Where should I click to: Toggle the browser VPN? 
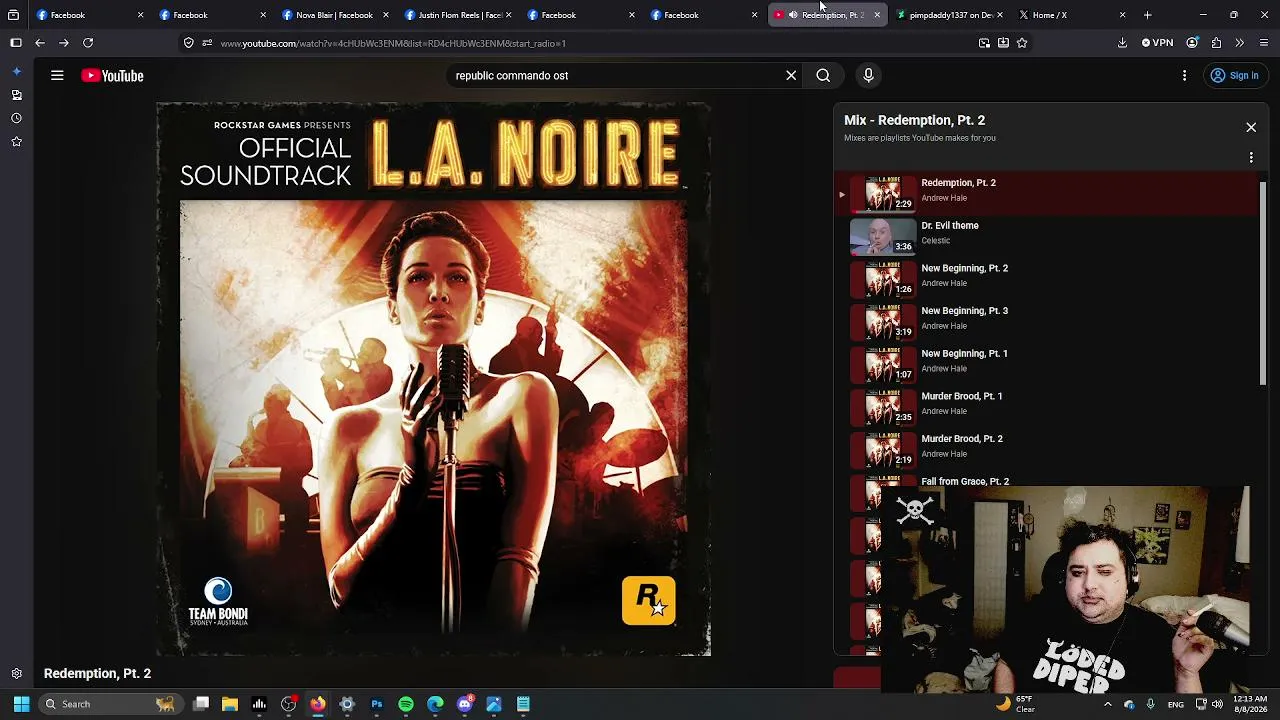click(x=1157, y=43)
